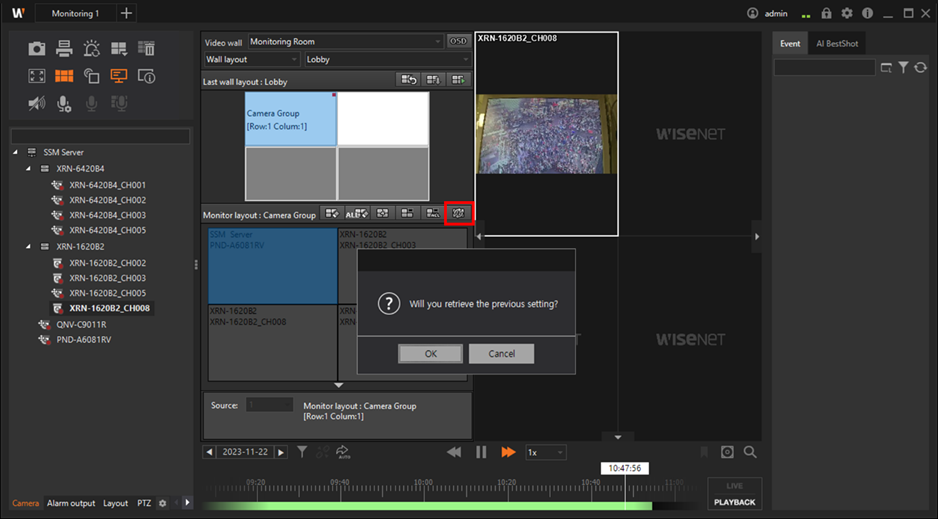Viewport: 938px width, 519px height.
Task: Click the green timeline bar near 10:00
Action: point(423,506)
